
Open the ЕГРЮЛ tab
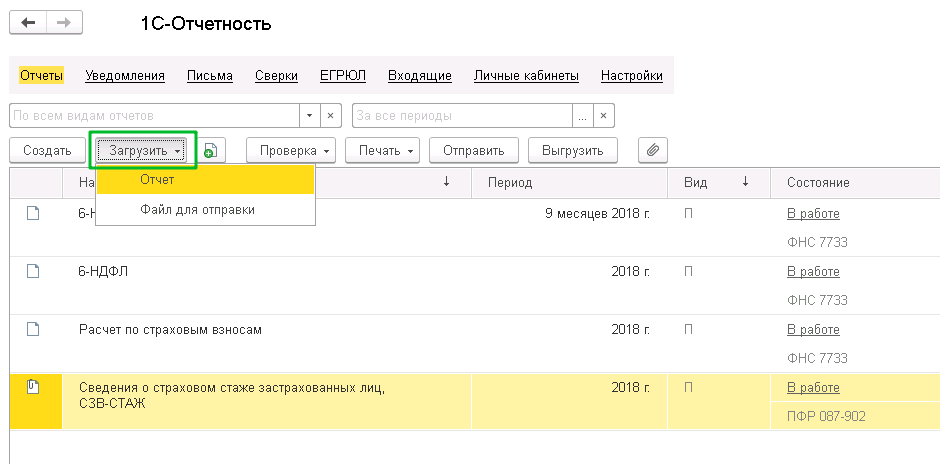(x=343, y=76)
